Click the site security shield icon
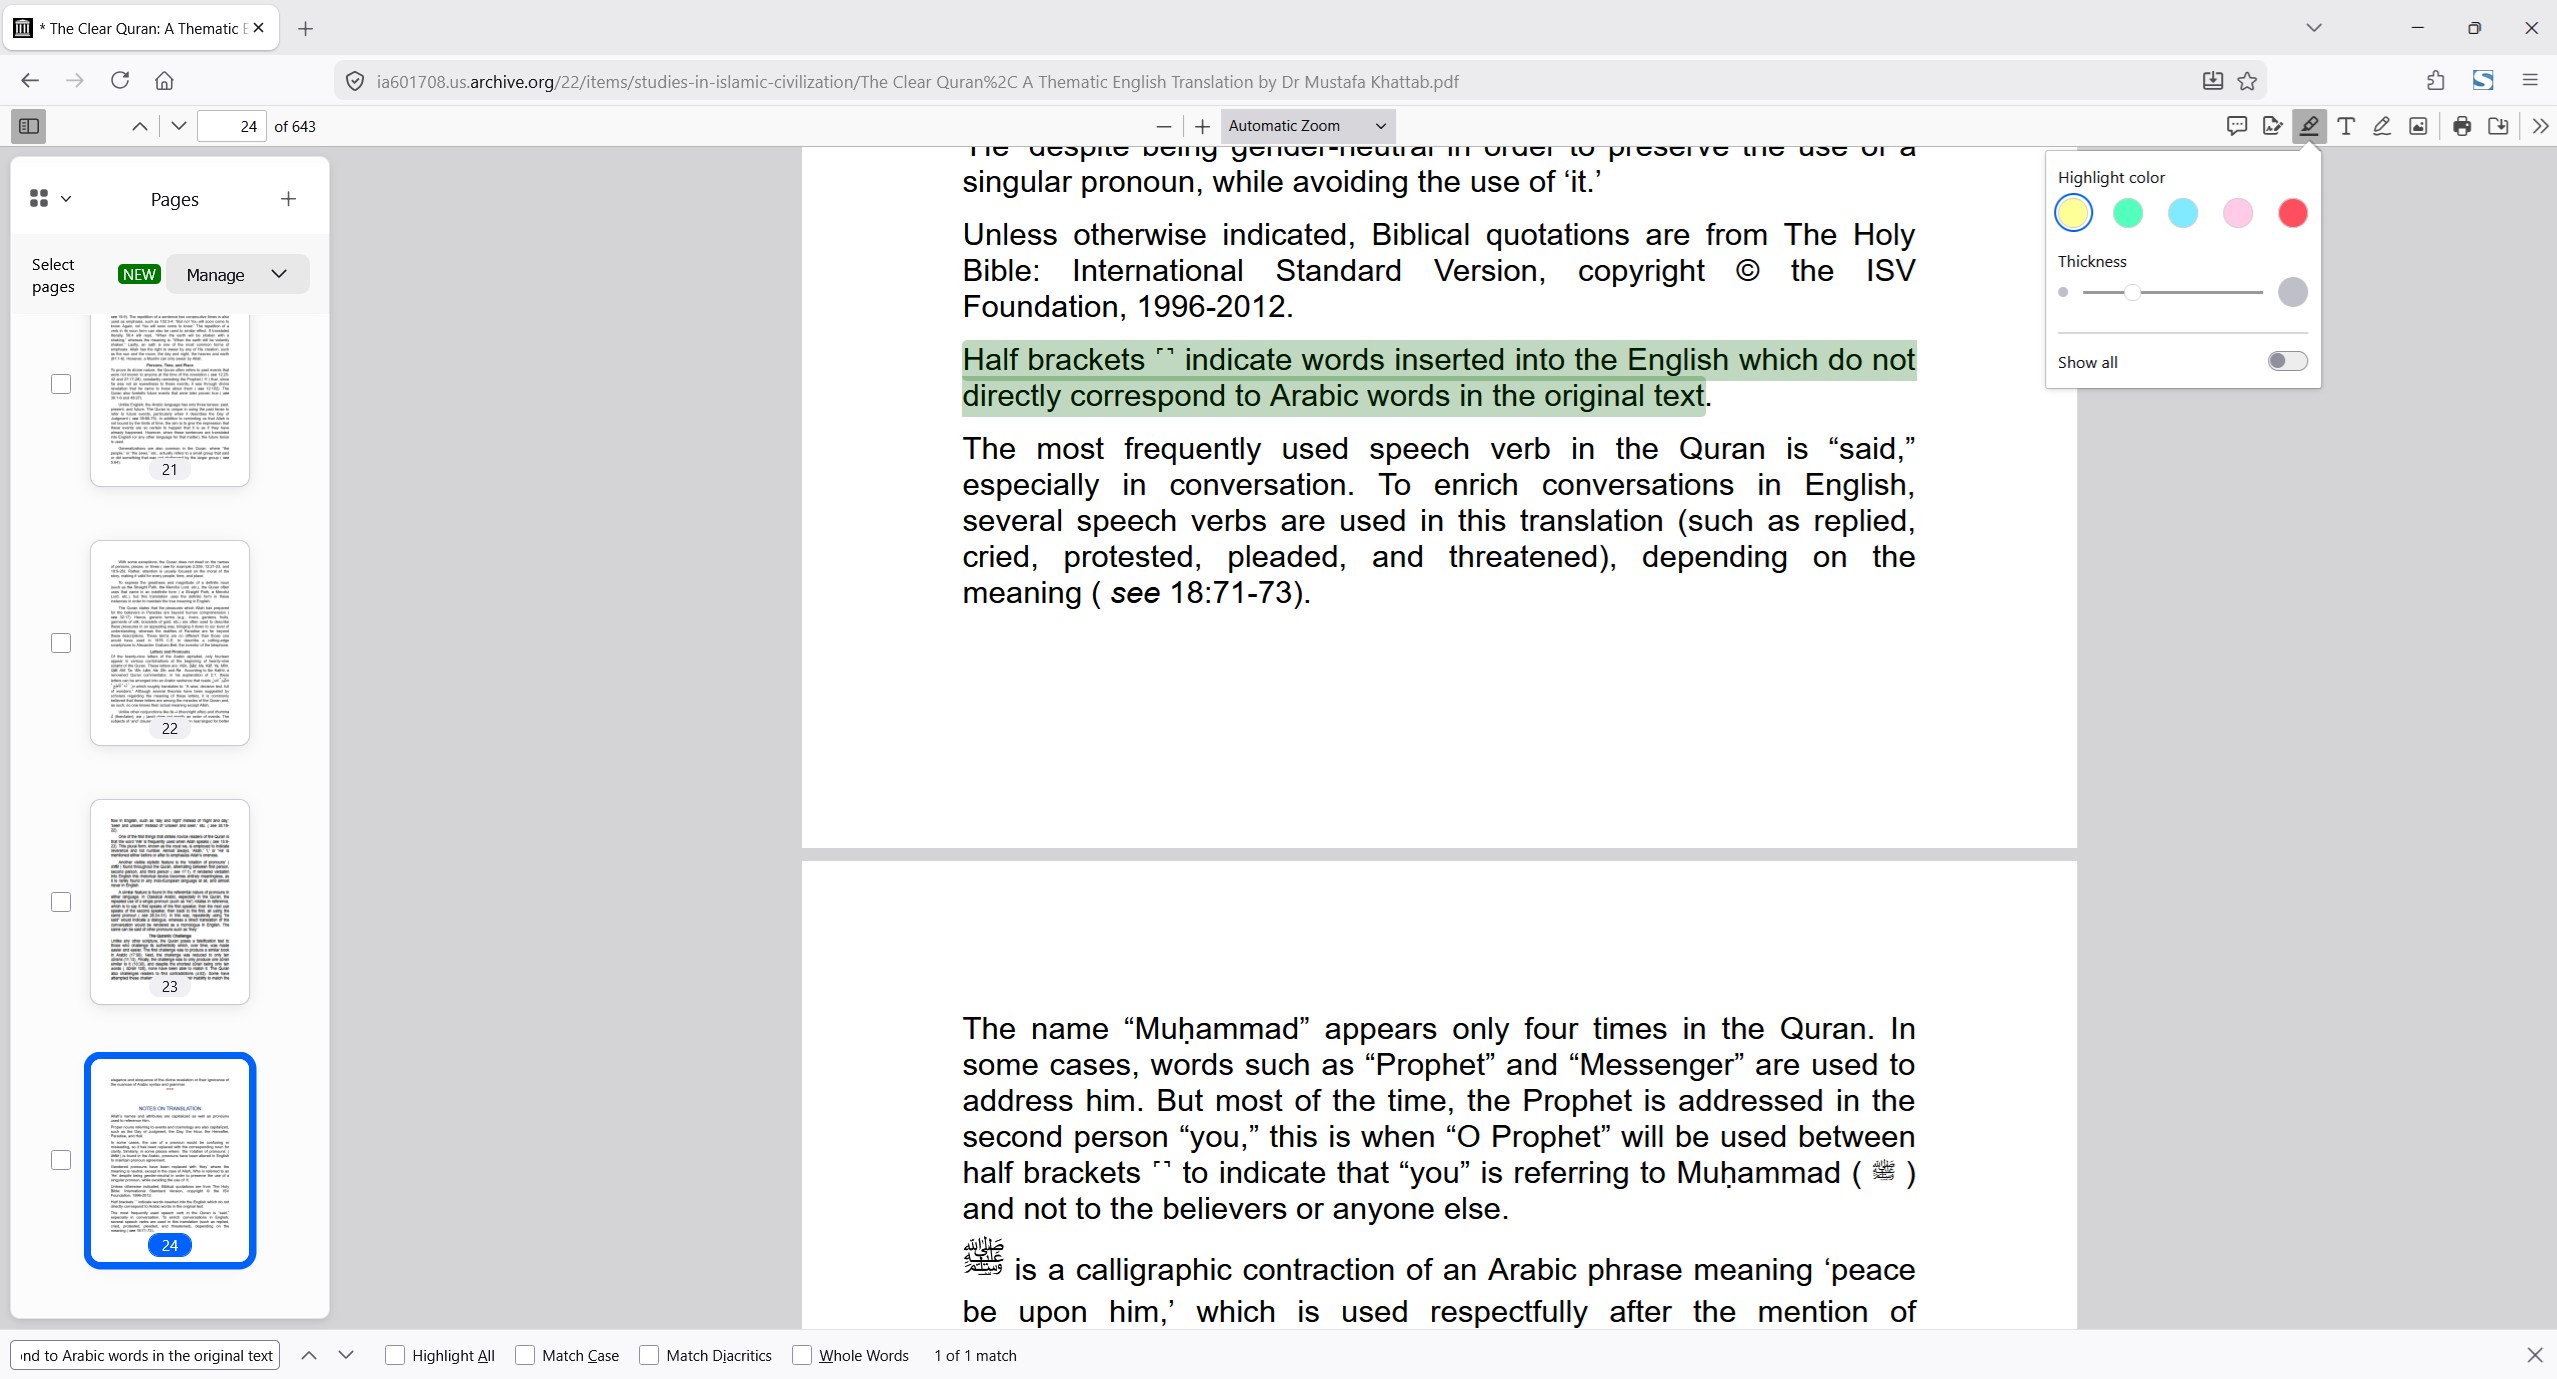 [355, 81]
